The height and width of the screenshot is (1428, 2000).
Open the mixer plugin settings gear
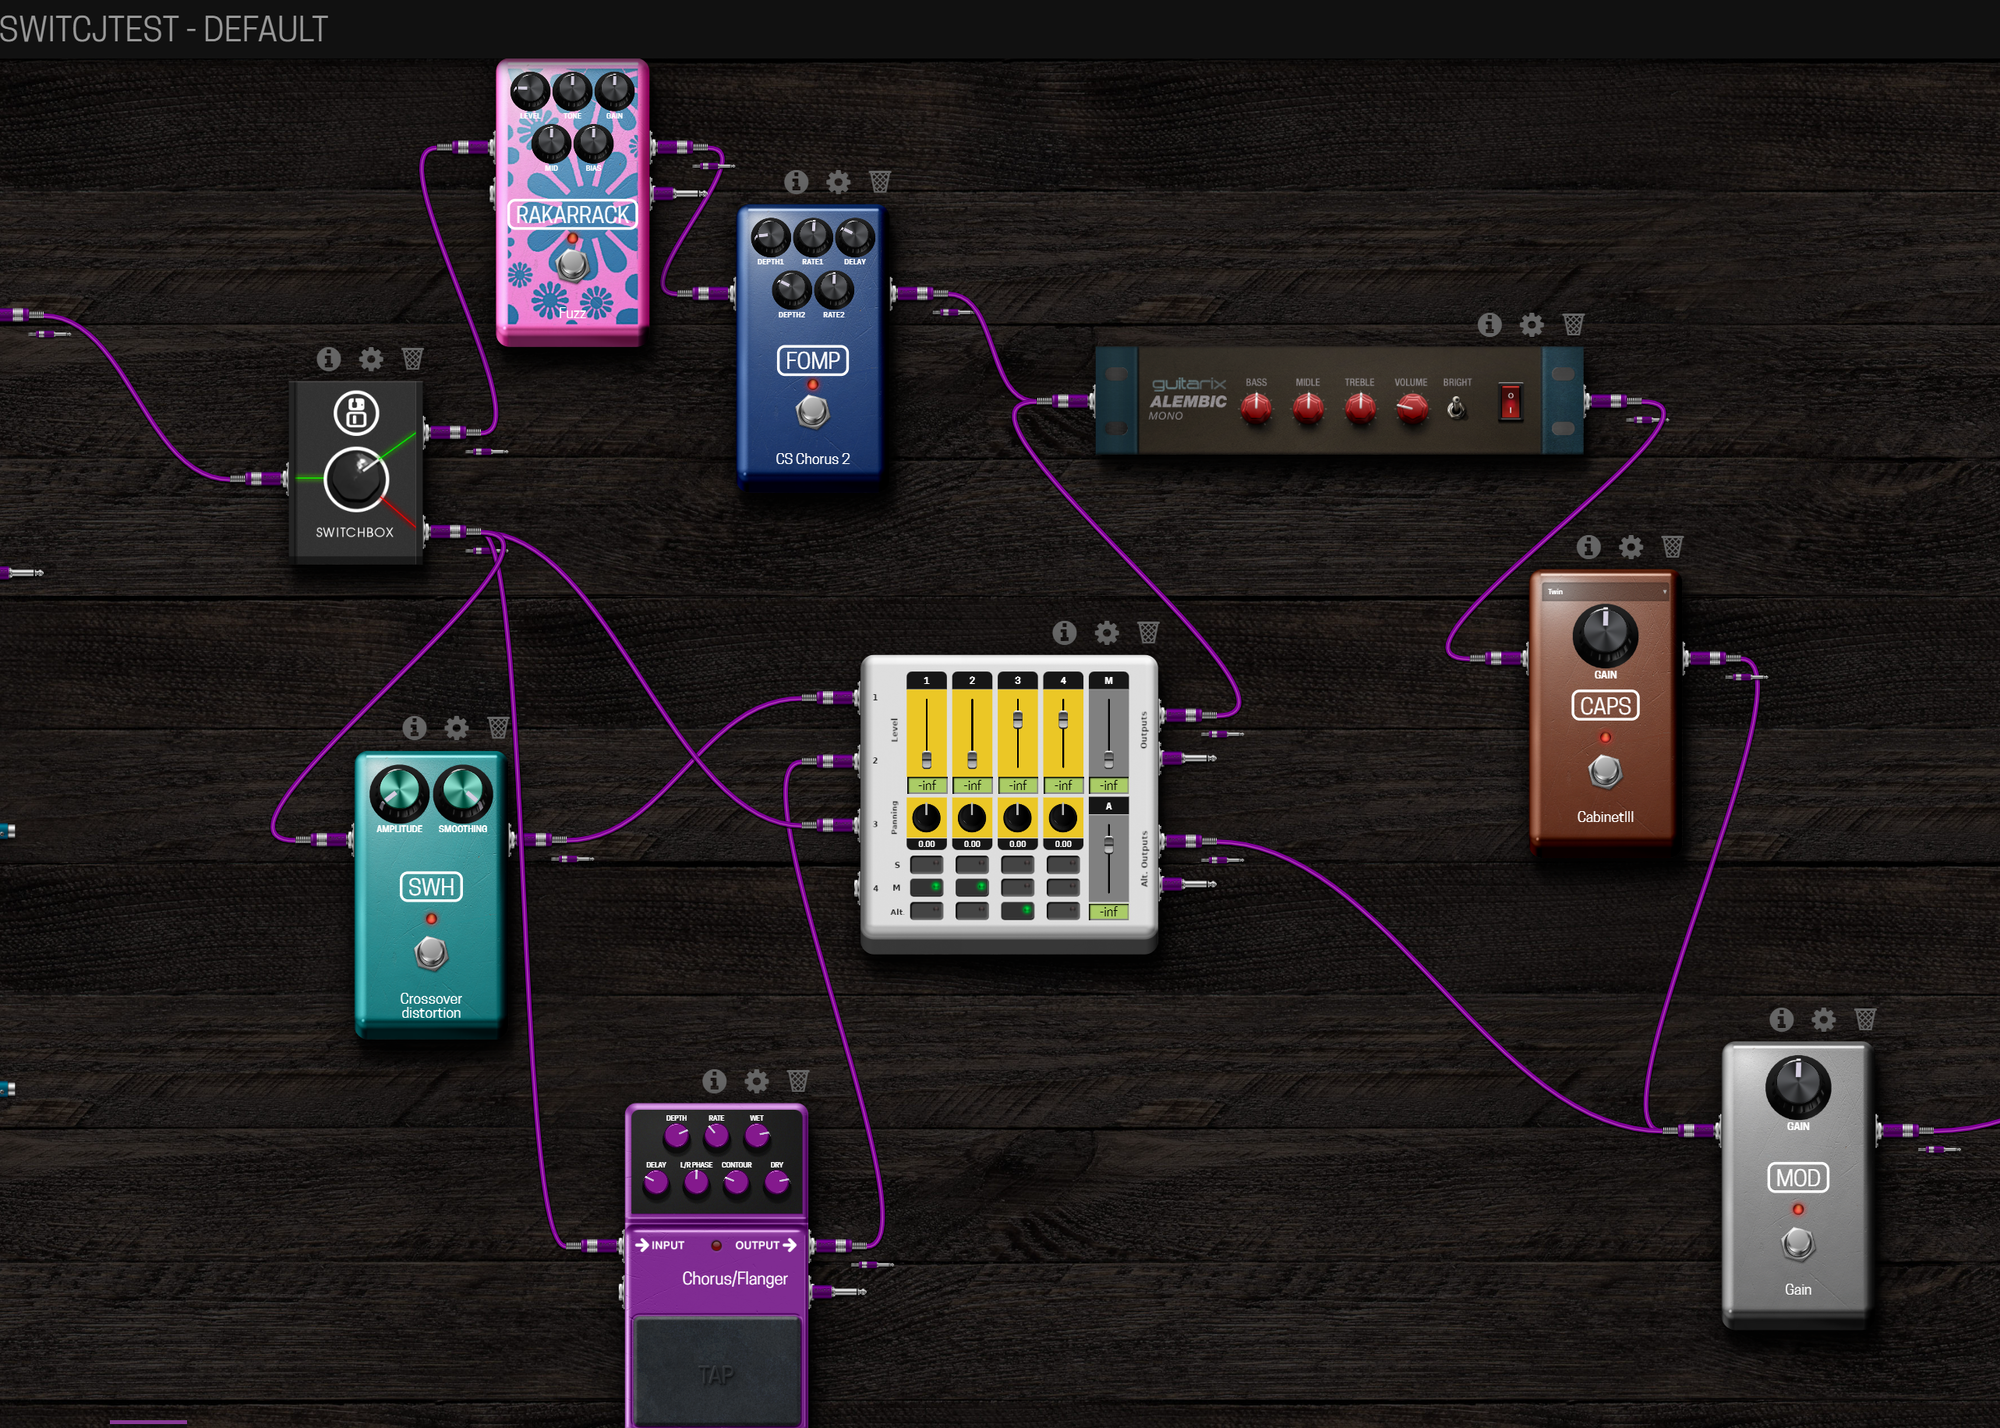click(x=1107, y=632)
